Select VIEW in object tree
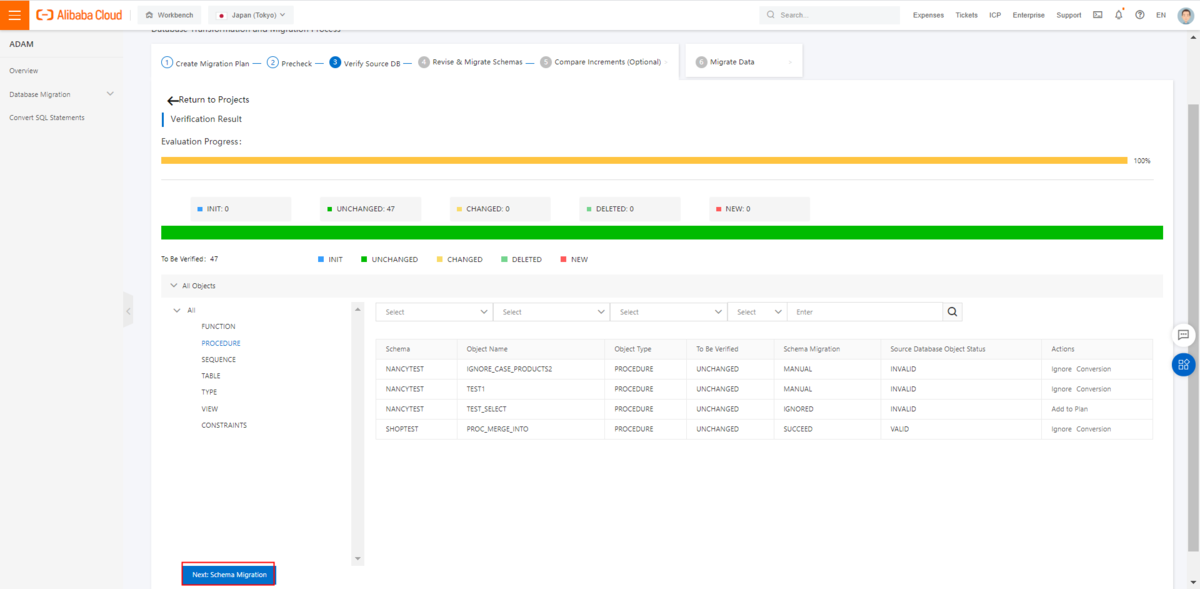 pos(210,409)
